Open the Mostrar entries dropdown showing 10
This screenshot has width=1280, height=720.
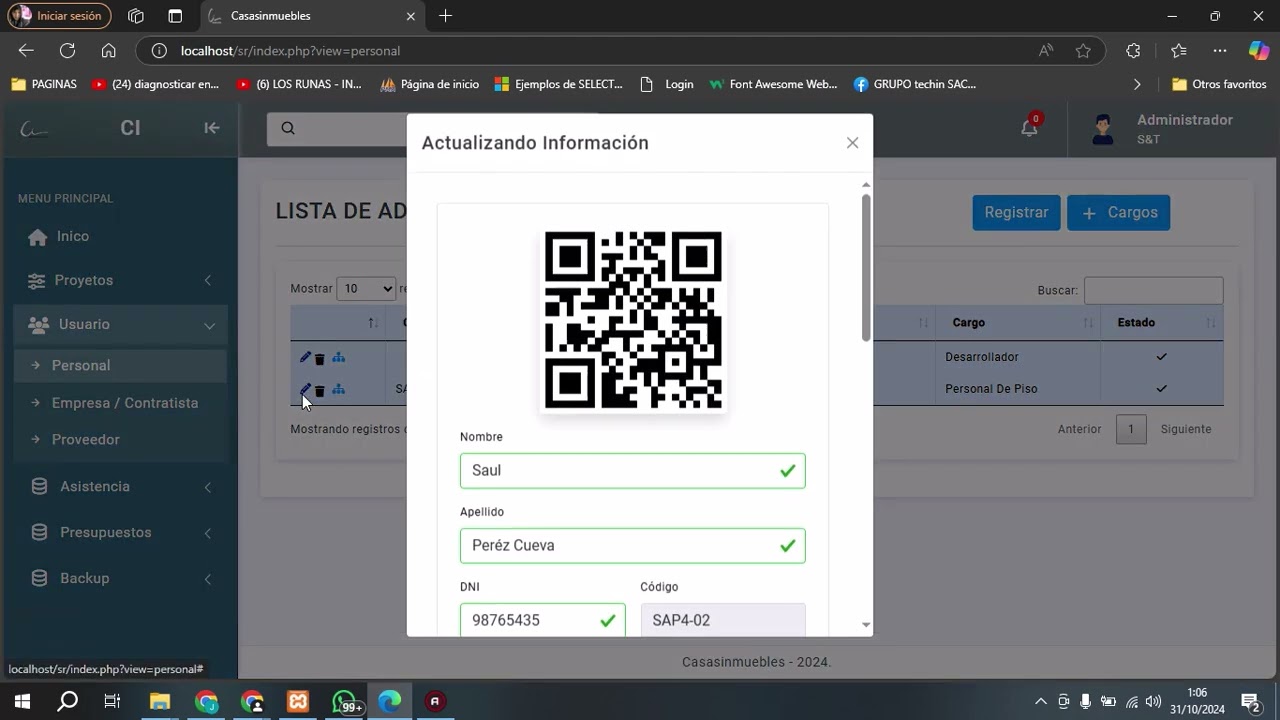coord(366,288)
